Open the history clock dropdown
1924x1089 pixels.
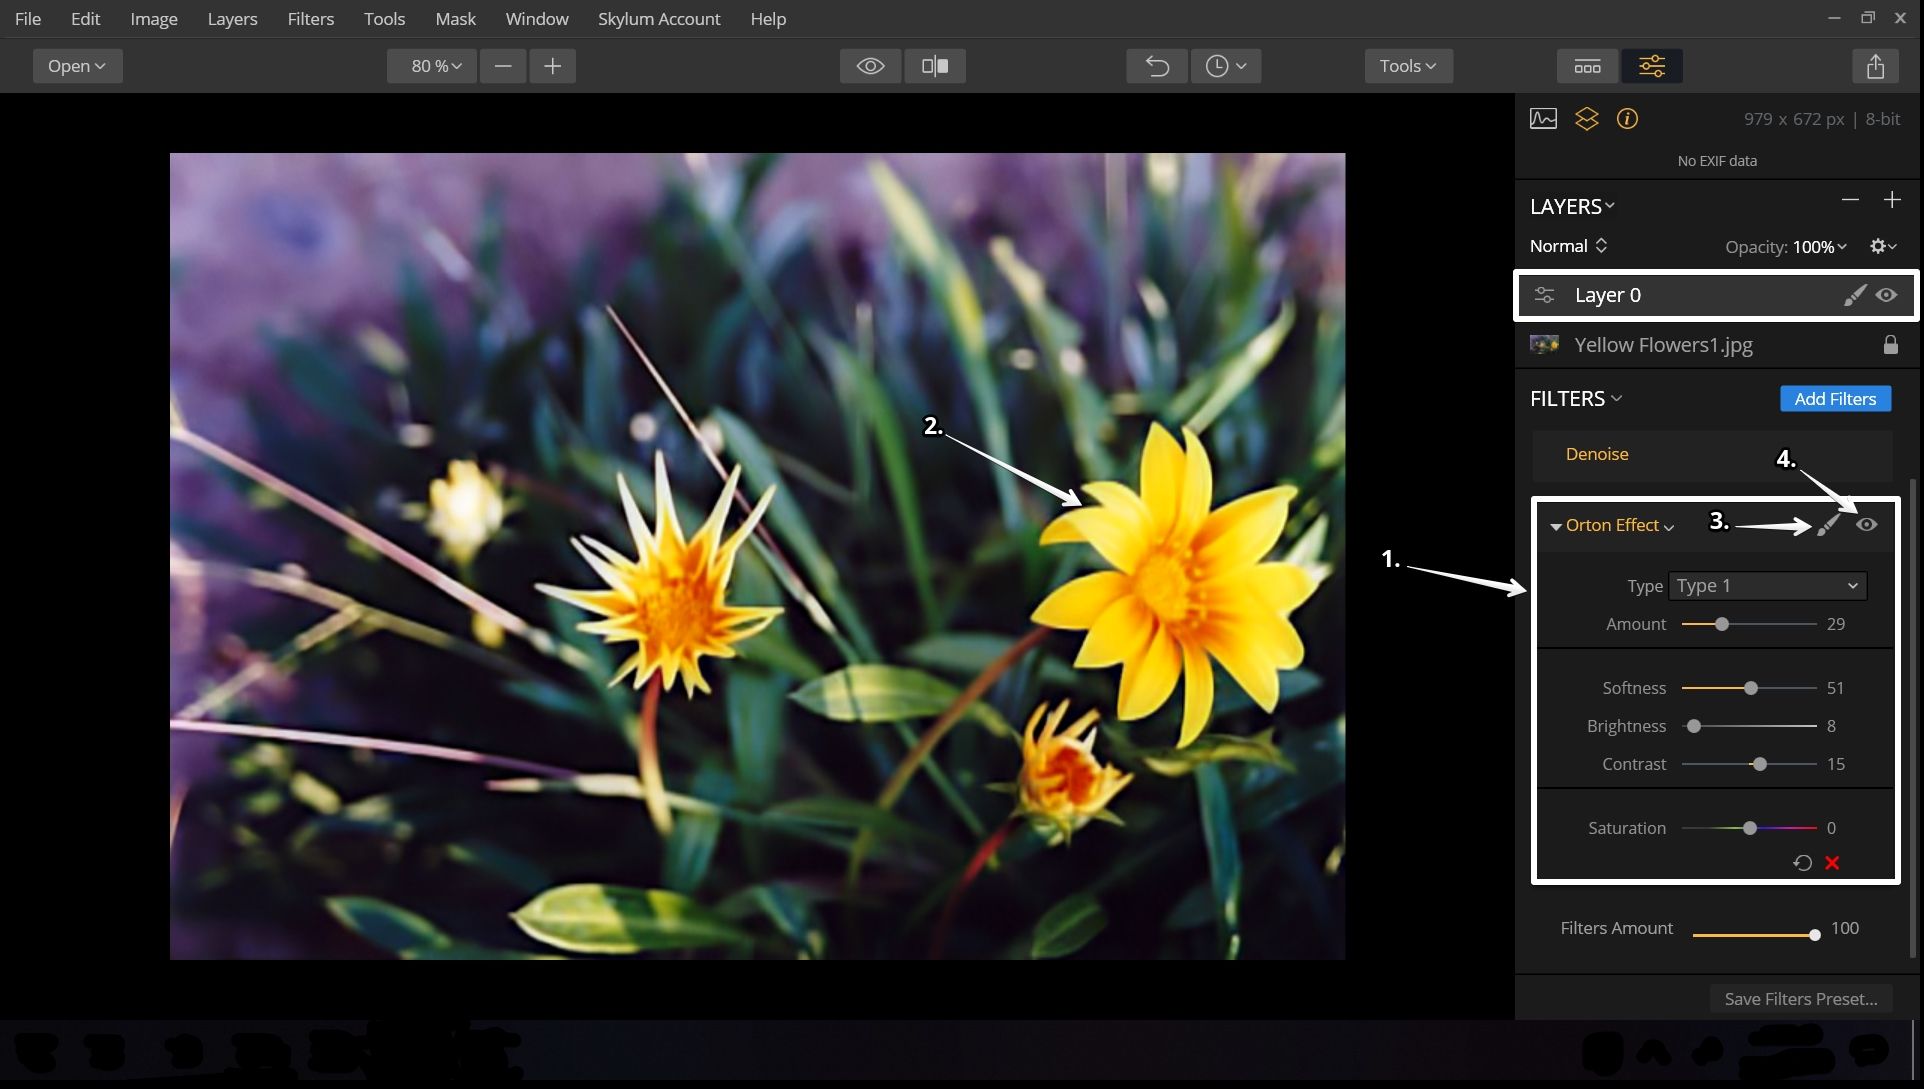(1226, 66)
